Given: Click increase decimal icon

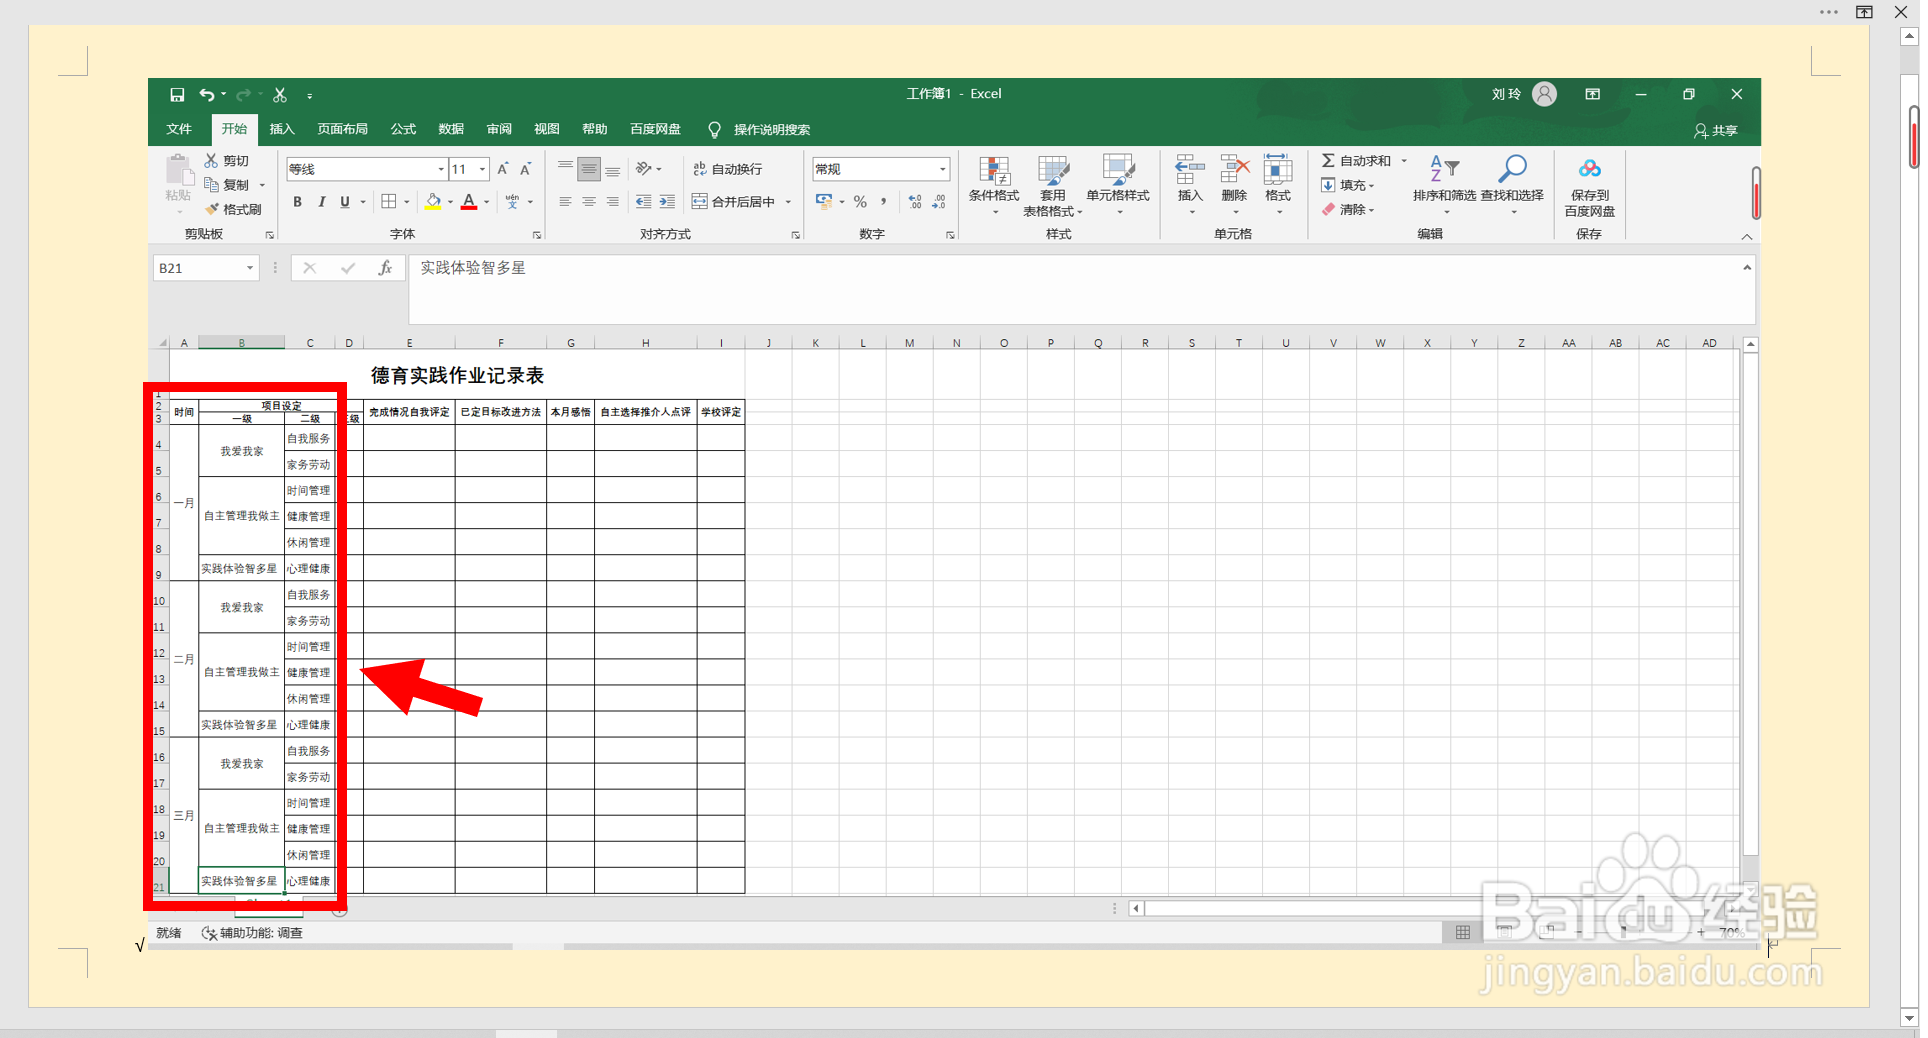Looking at the screenshot, I should (x=915, y=202).
